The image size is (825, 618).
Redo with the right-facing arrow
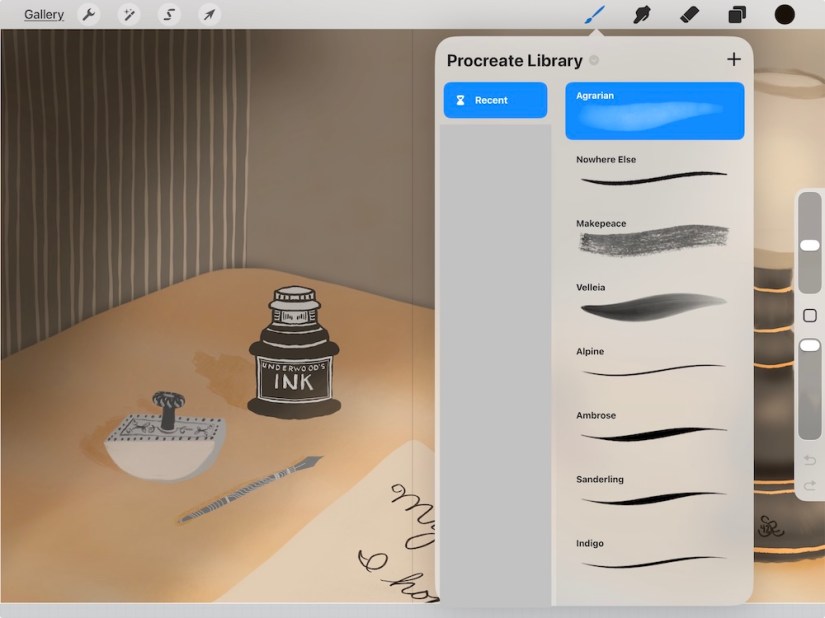(x=810, y=488)
